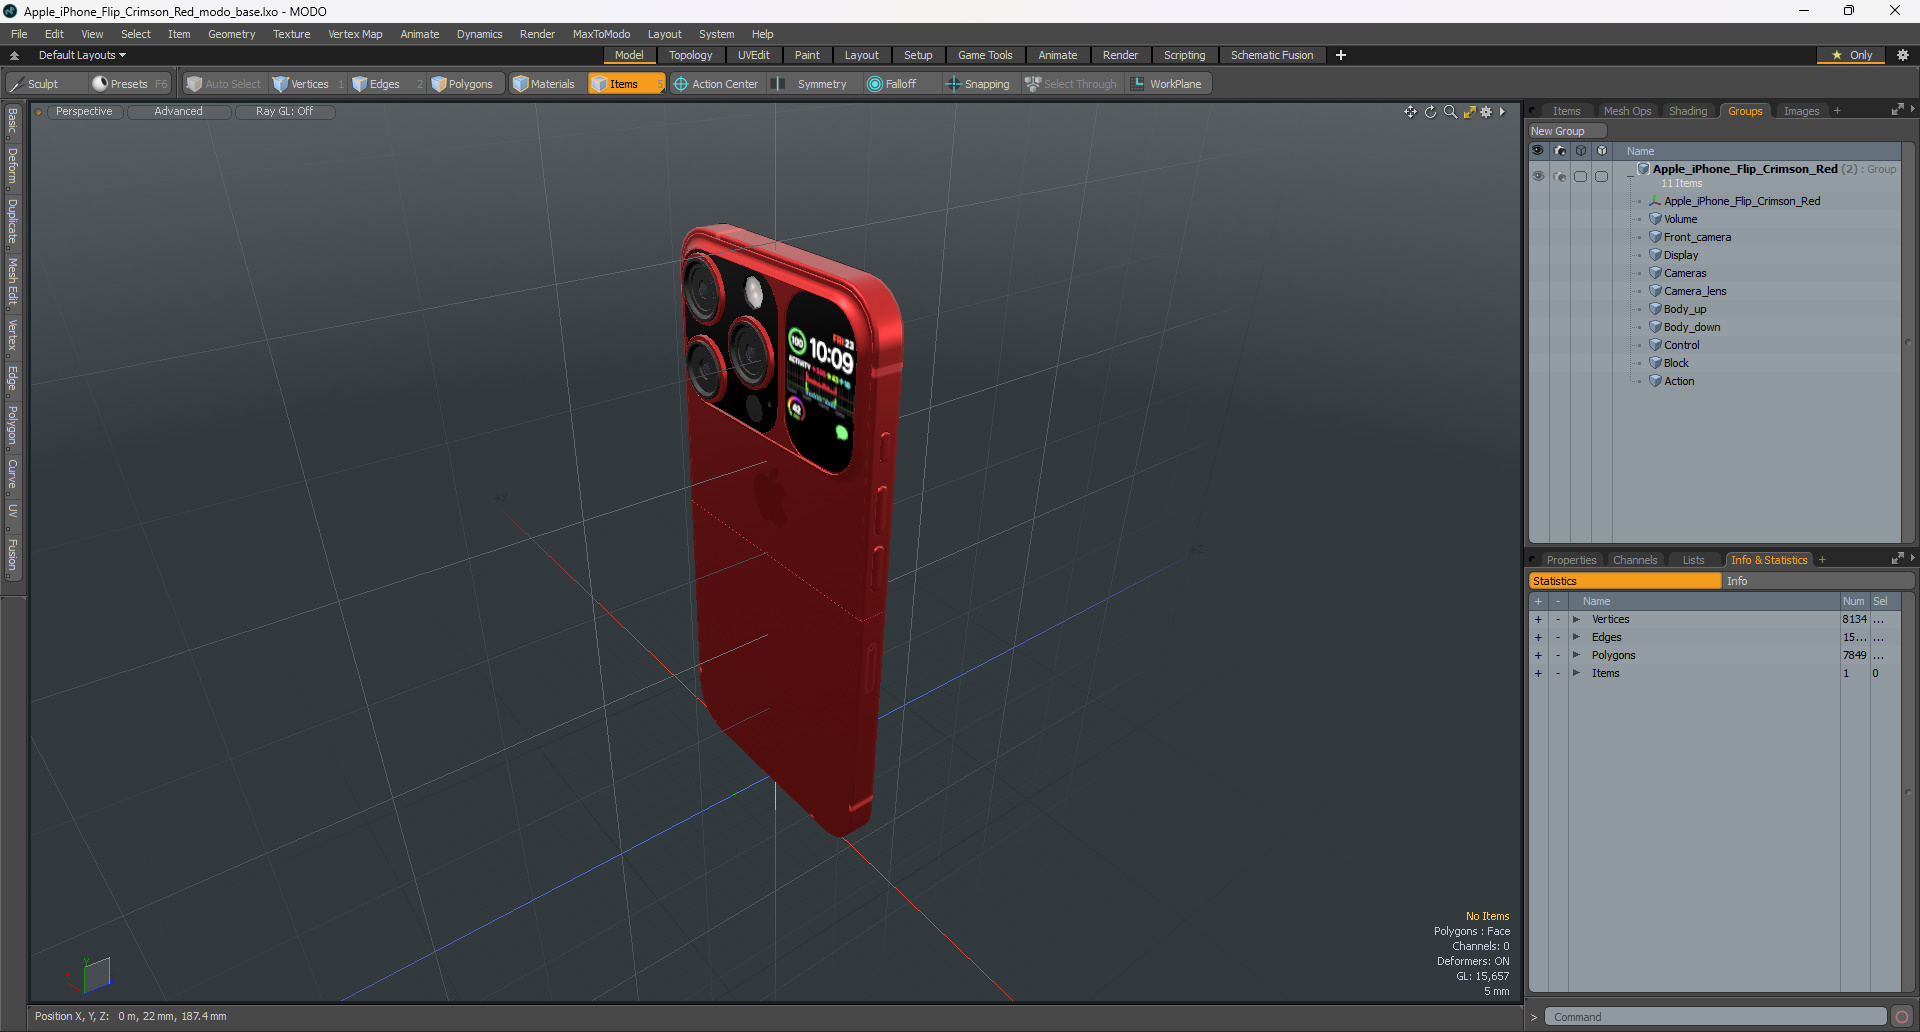Open the Action Center dropdown
Viewport: 1920px width, 1032px height.
pos(716,84)
